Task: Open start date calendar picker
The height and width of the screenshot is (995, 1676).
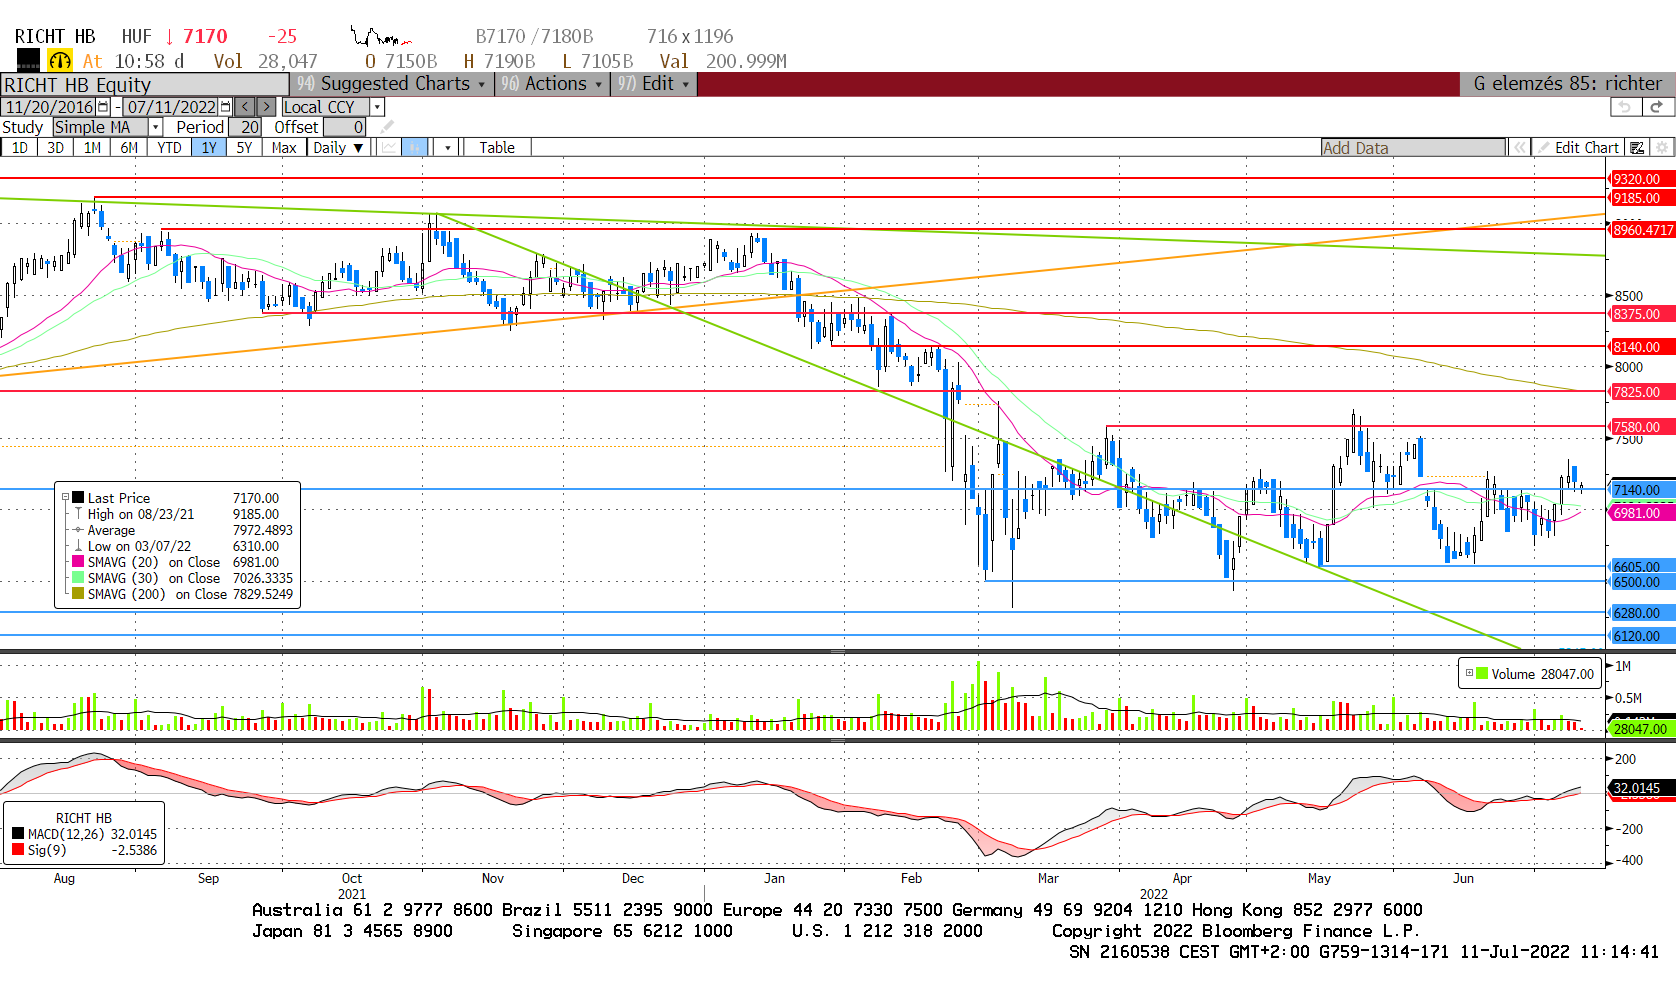Action: pos(103,107)
